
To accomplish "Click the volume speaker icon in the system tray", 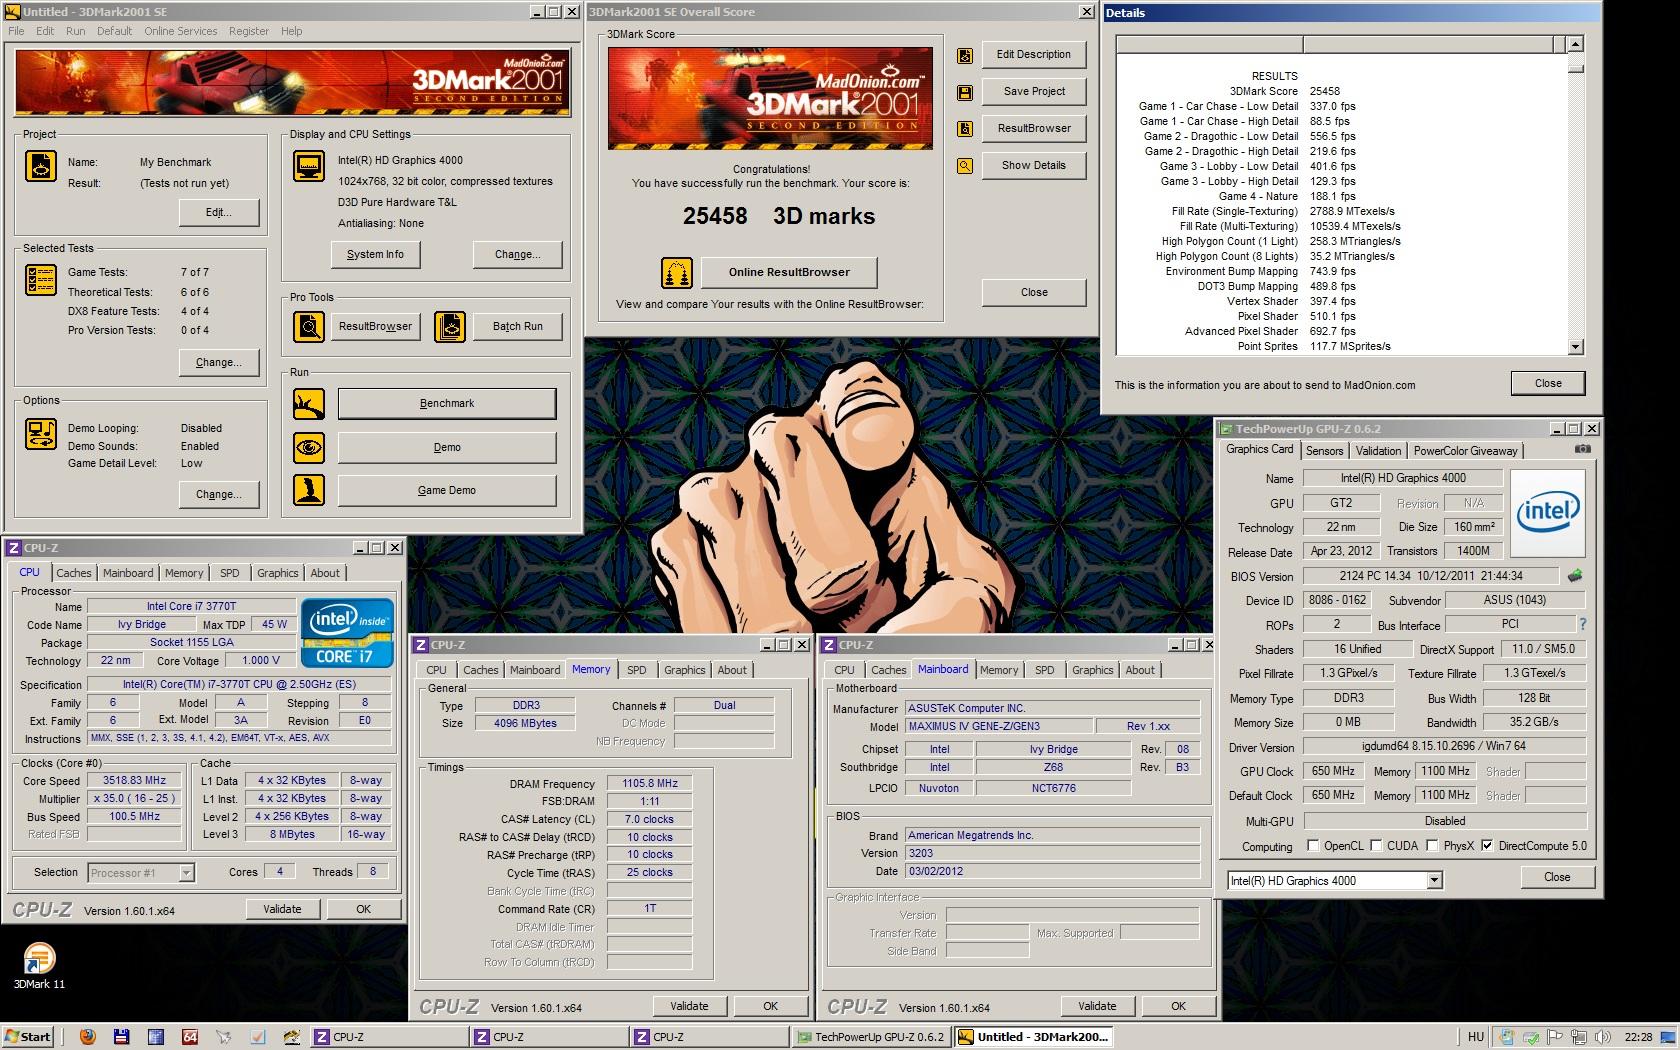I will (1605, 1037).
